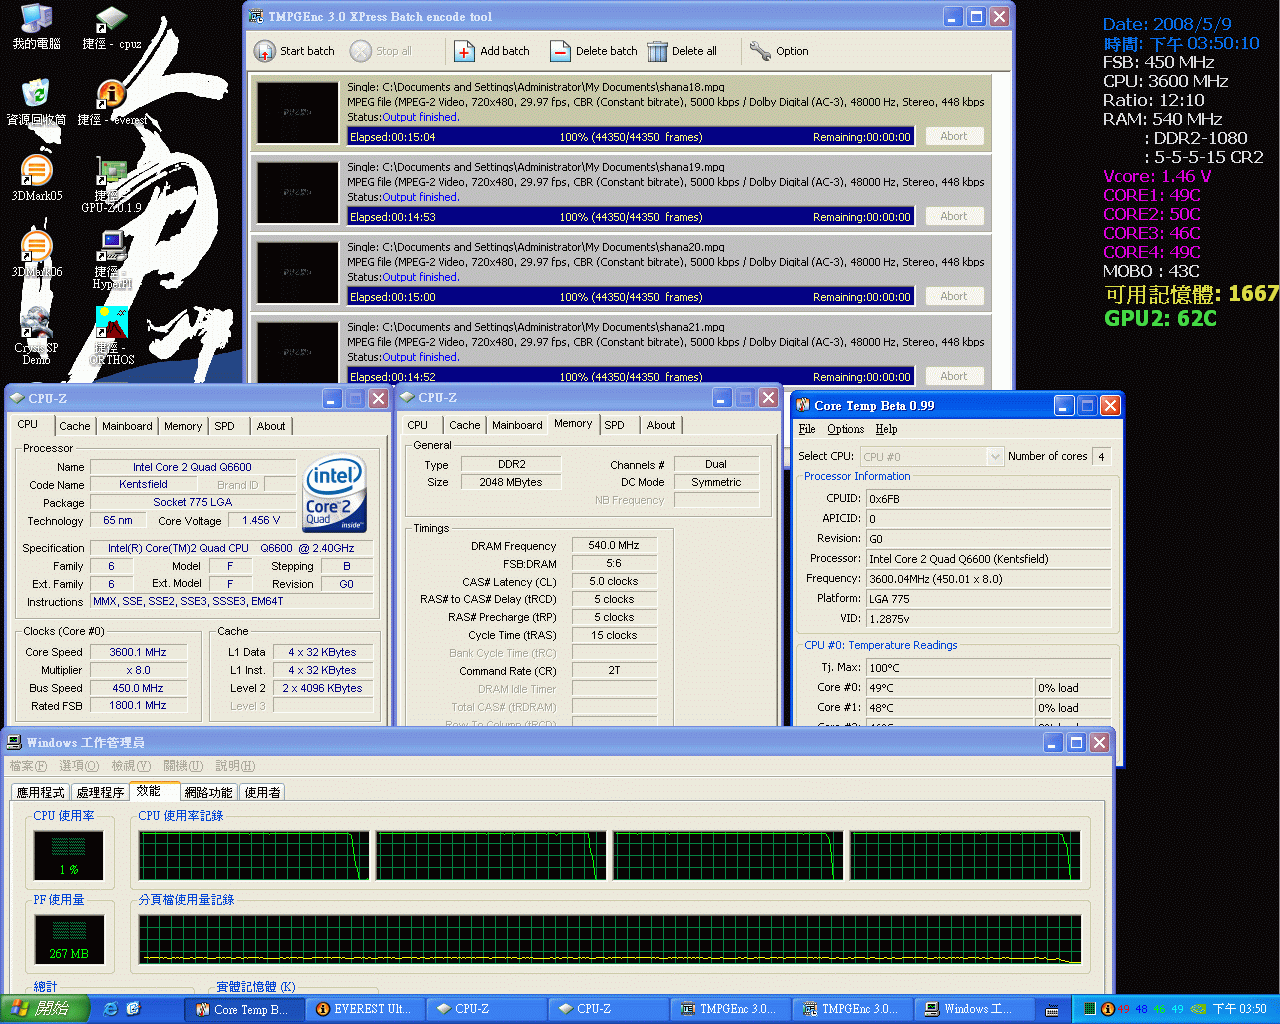Click the shana18.mpg preview thumbnail

coord(297,112)
